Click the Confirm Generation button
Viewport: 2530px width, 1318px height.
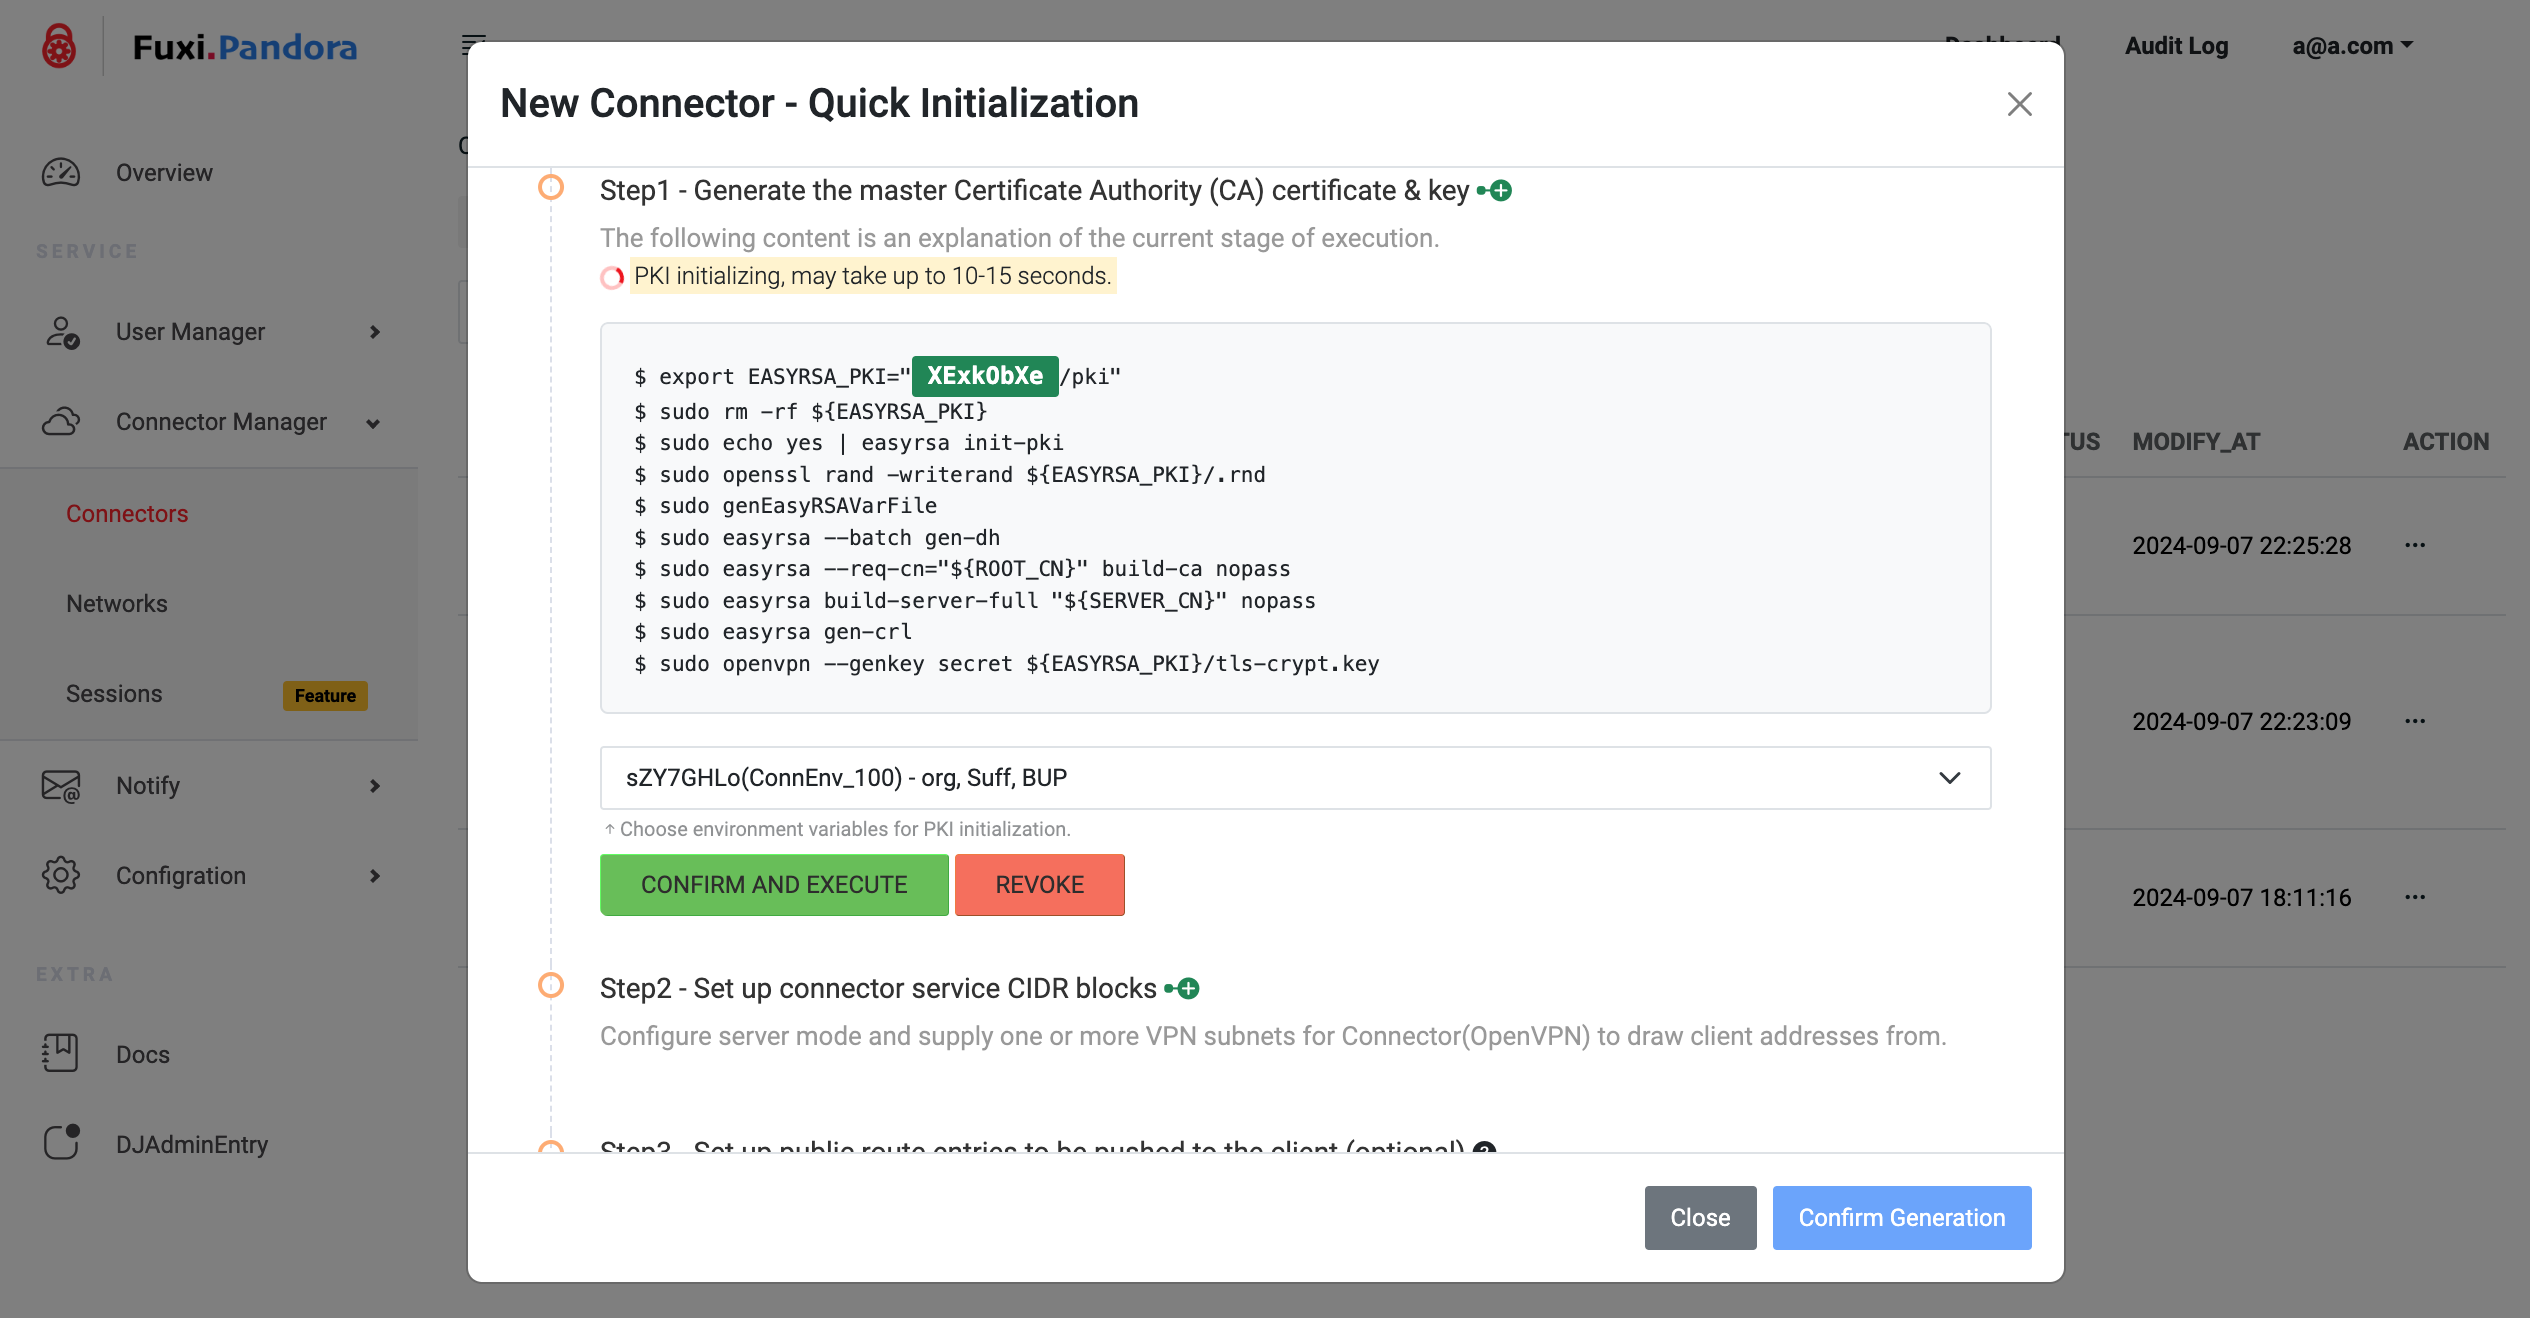coord(1901,1218)
